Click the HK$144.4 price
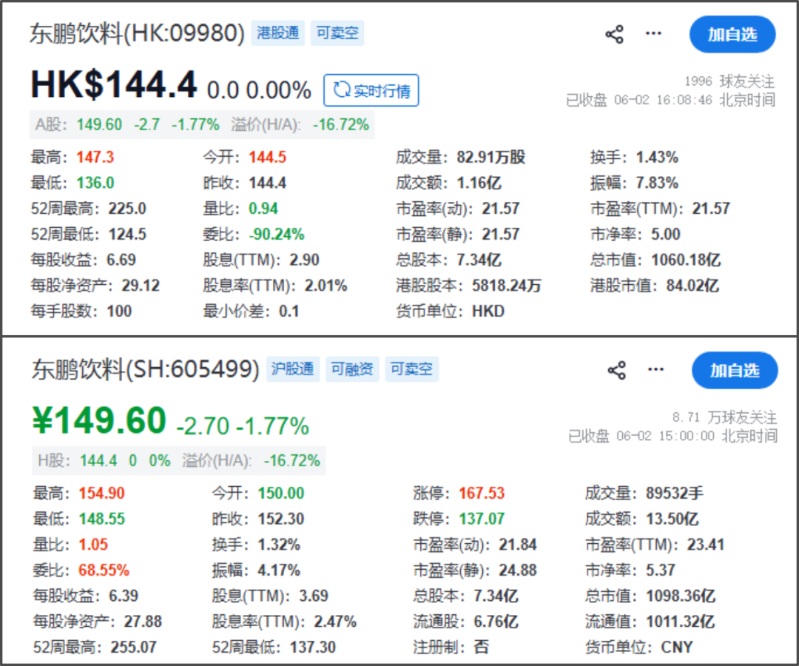This screenshot has height=666, width=799. pyautogui.click(x=114, y=85)
